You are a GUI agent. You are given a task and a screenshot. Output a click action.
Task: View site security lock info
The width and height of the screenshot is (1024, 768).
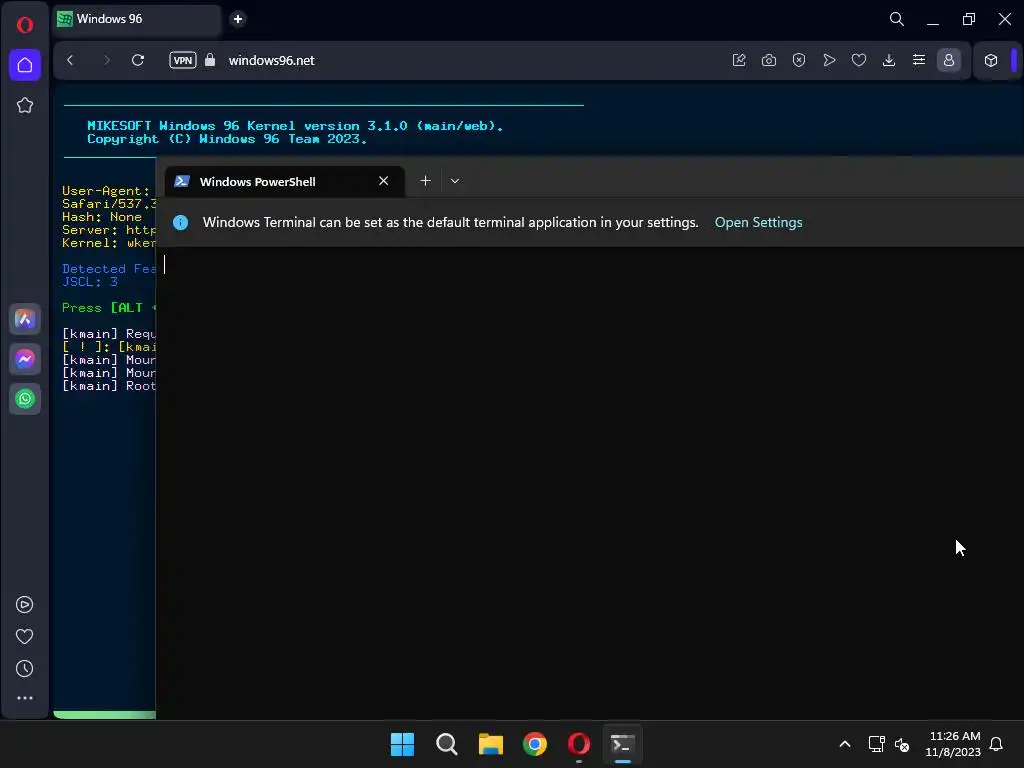pyautogui.click(x=210, y=60)
